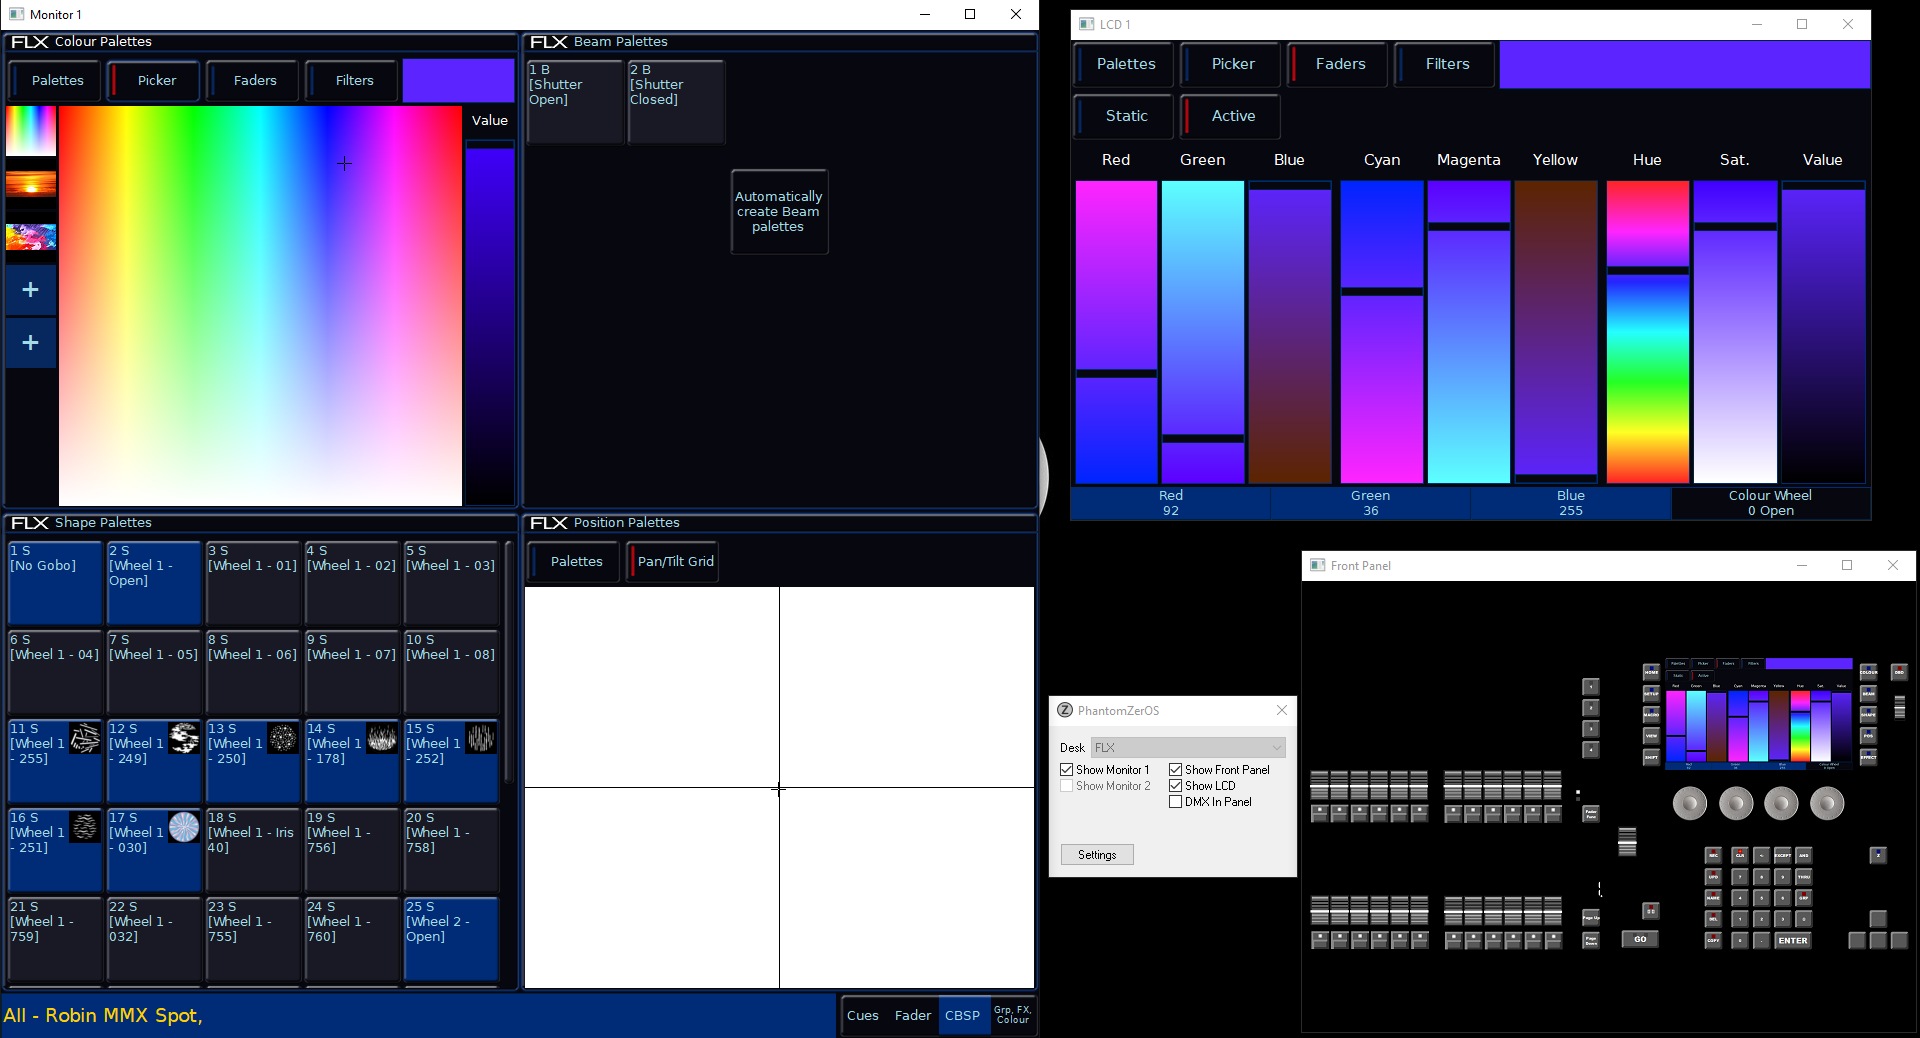Screen dimensions: 1920x1038
Task: Click EFFECT key on Front Panel
Action: pos(1868,757)
